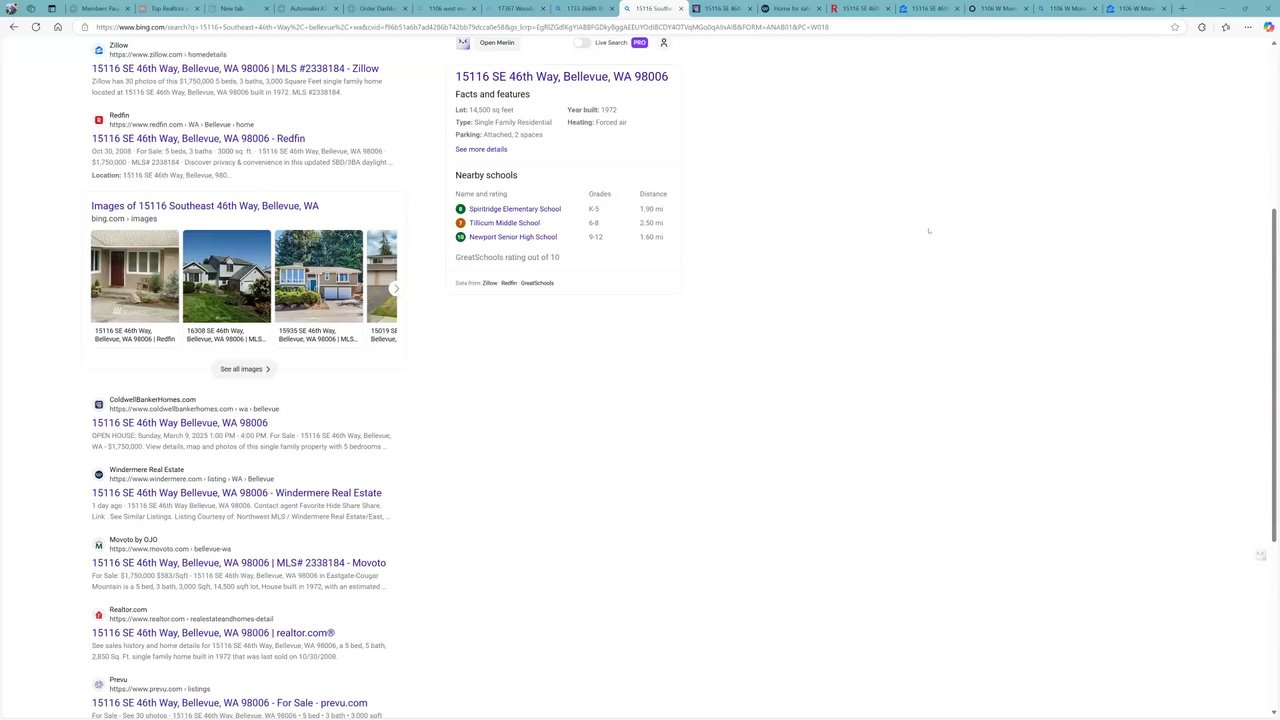Expand See more details
1280x720 pixels.
click(x=481, y=149)
